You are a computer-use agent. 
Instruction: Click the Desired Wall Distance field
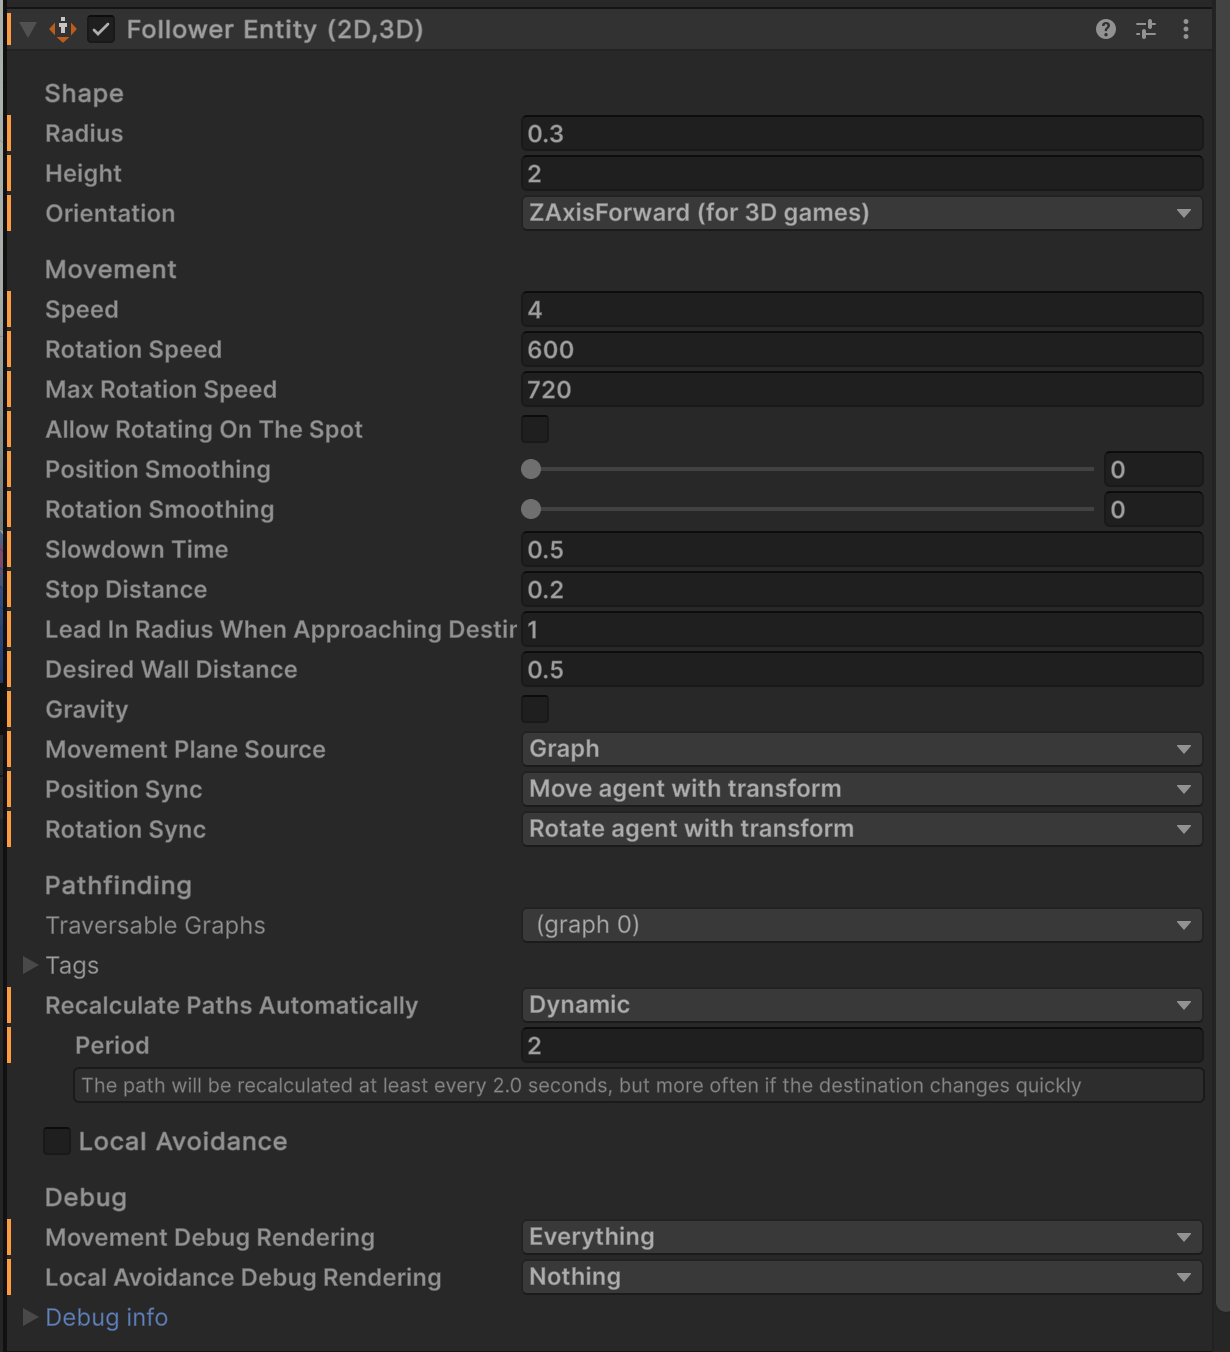862,669
